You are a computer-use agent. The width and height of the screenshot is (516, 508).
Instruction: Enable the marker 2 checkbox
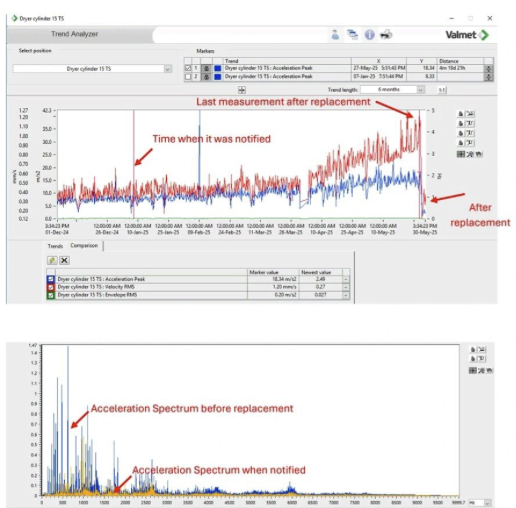[188, 77]
